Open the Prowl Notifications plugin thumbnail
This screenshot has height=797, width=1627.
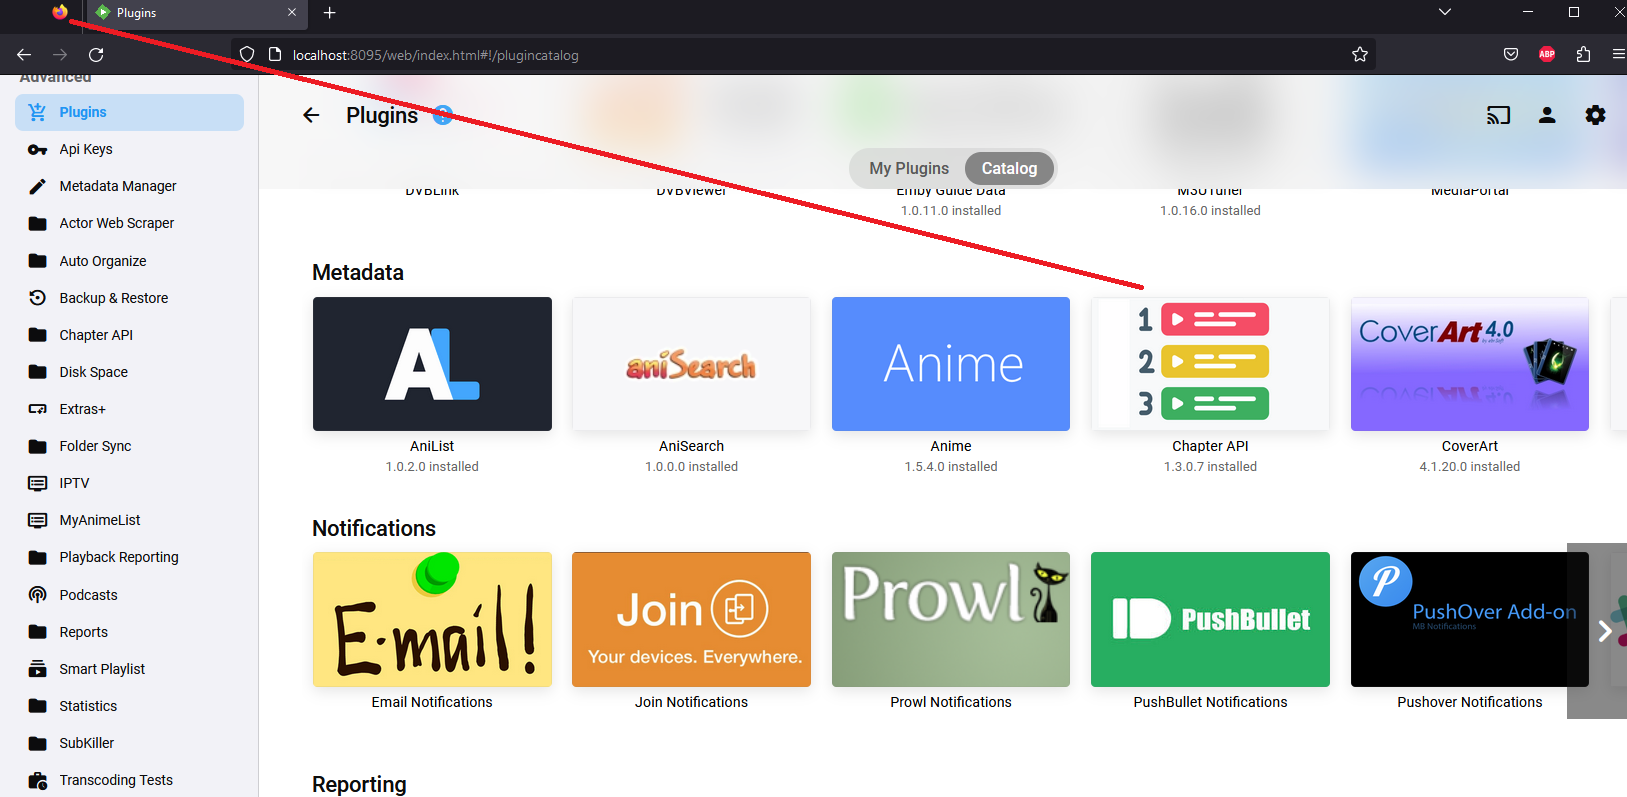951,620
